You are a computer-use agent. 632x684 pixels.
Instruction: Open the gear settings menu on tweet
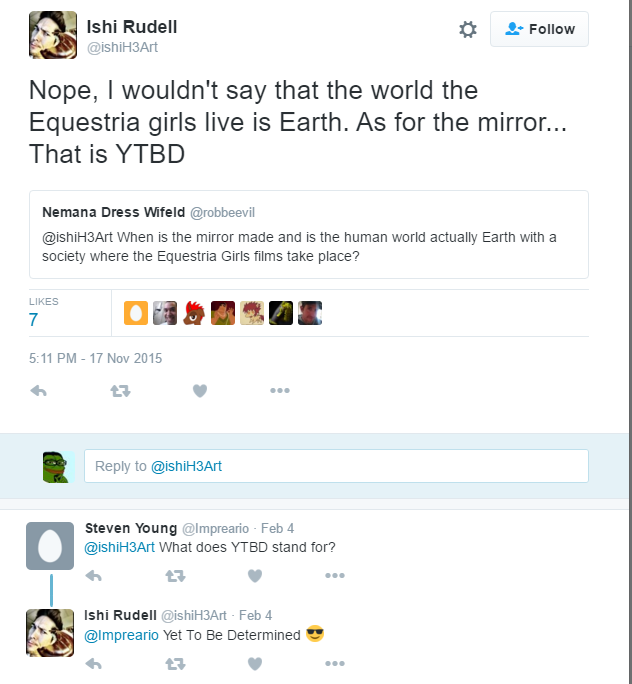point(468,30)
